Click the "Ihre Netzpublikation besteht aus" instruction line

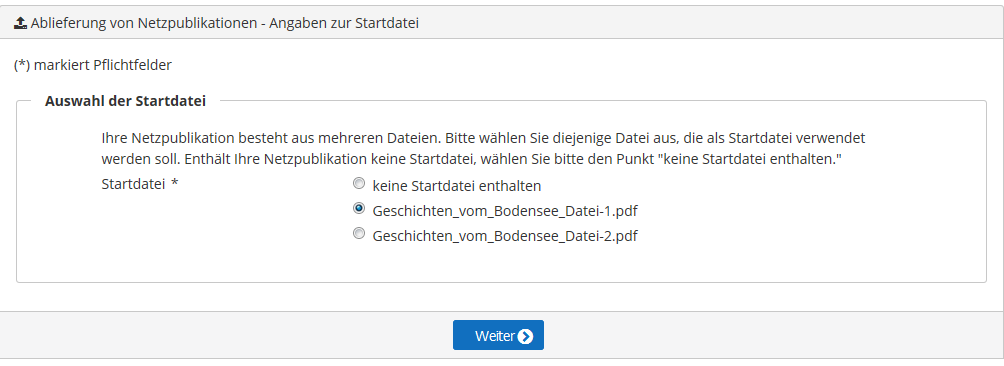coord(483,138)
